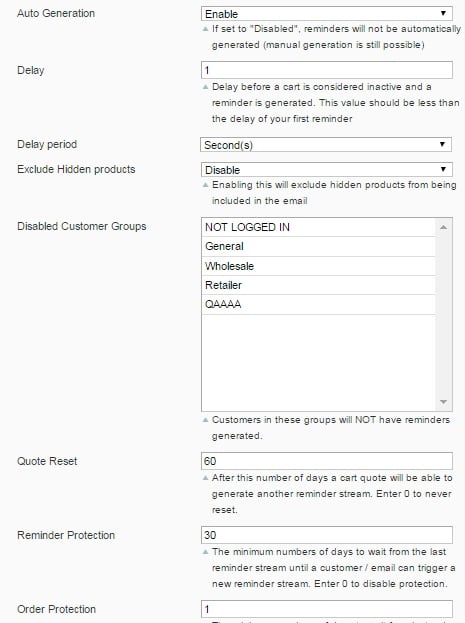The height and width of the screenshot is (623, 465).
Task: Click the Reminder Protection input field
Action: 327,535
